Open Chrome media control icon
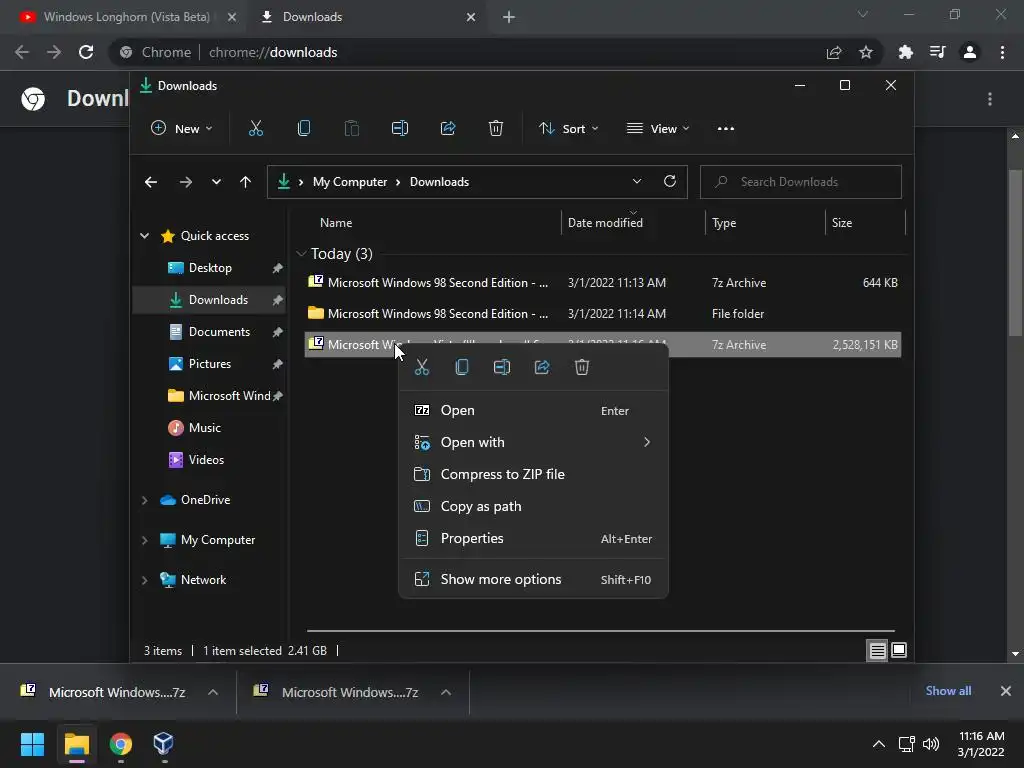 coord(938,52)
